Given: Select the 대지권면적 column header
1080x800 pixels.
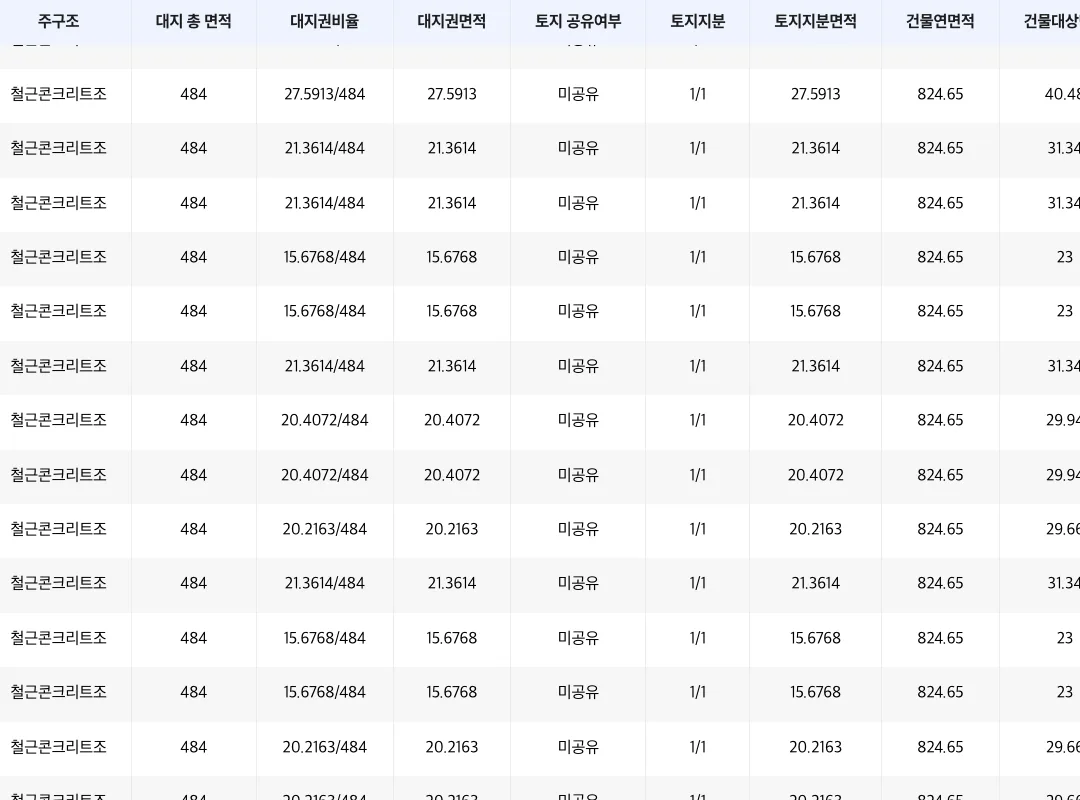Looking at the screenshot, I should pos(452,21).
